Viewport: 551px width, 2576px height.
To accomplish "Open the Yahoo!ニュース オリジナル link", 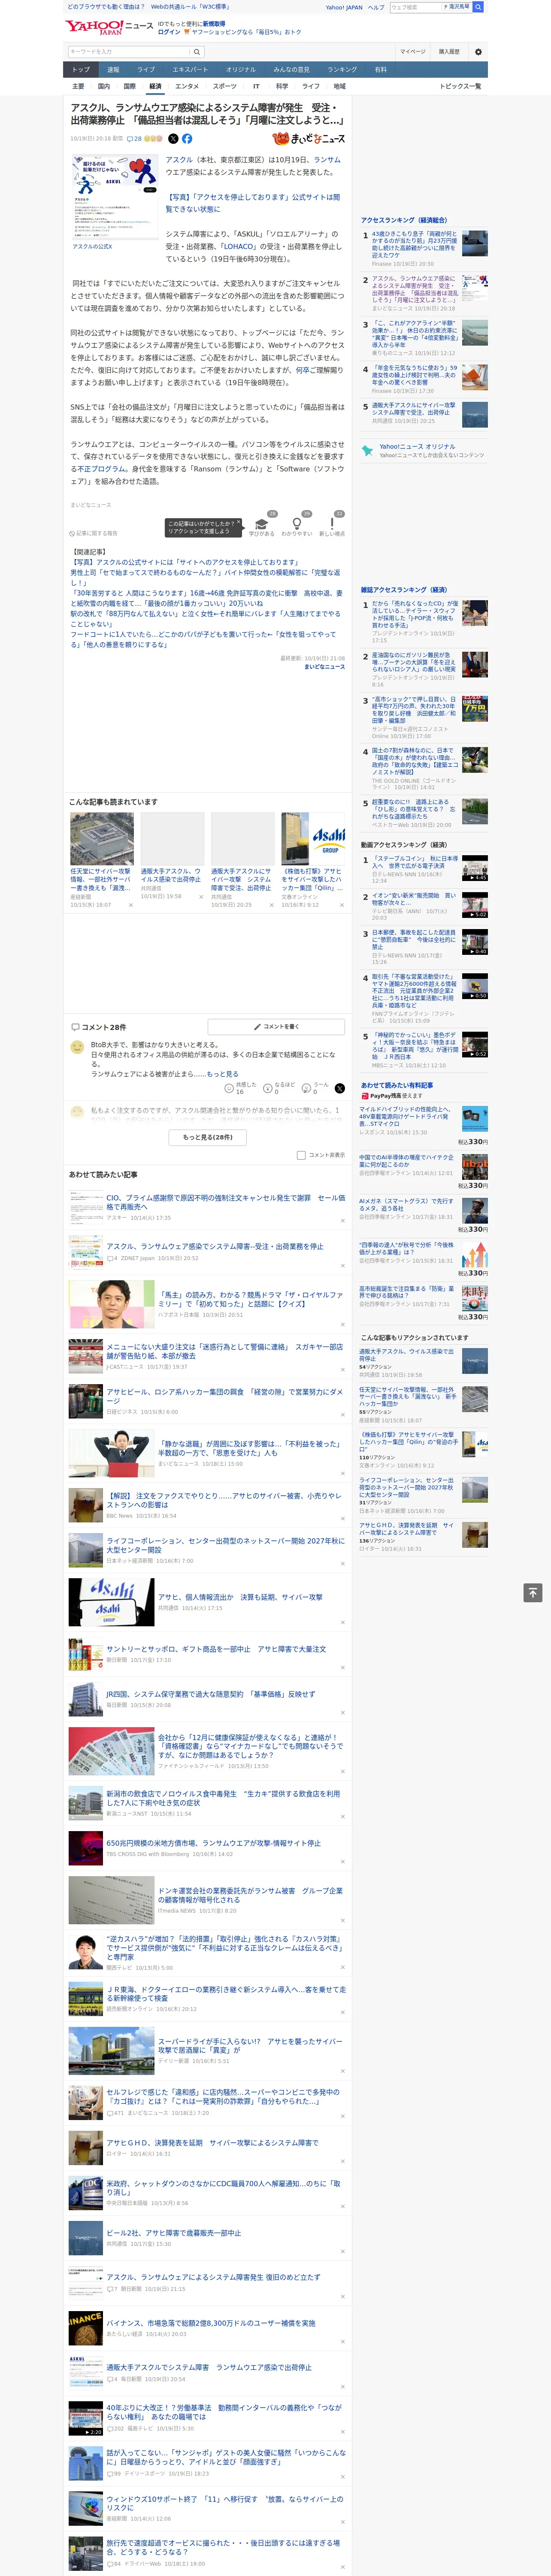I will click(x=417, y=446).
